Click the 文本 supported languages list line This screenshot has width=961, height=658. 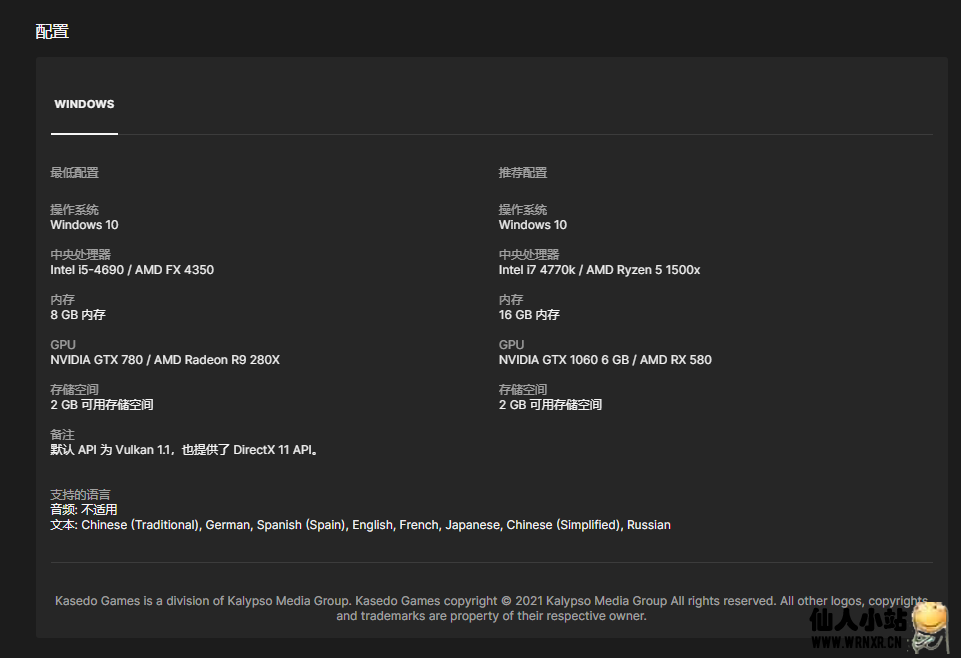coord(360,525)
